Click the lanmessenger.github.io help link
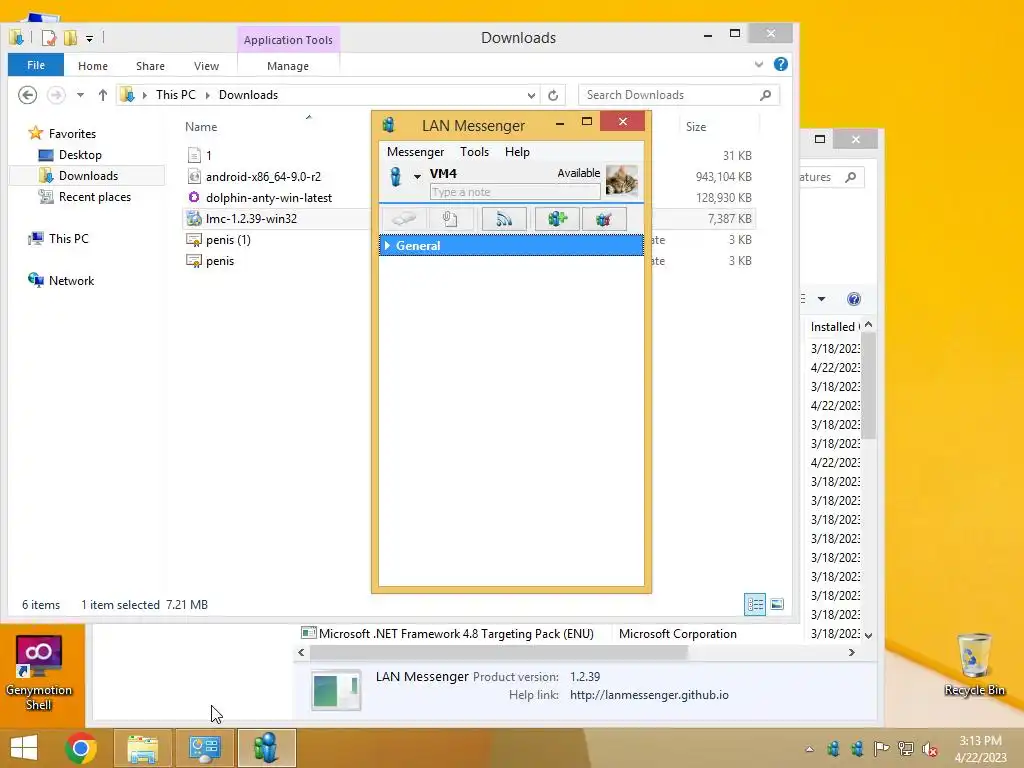This screenshot has height=768, width=1024. click(x=649, y=695)
